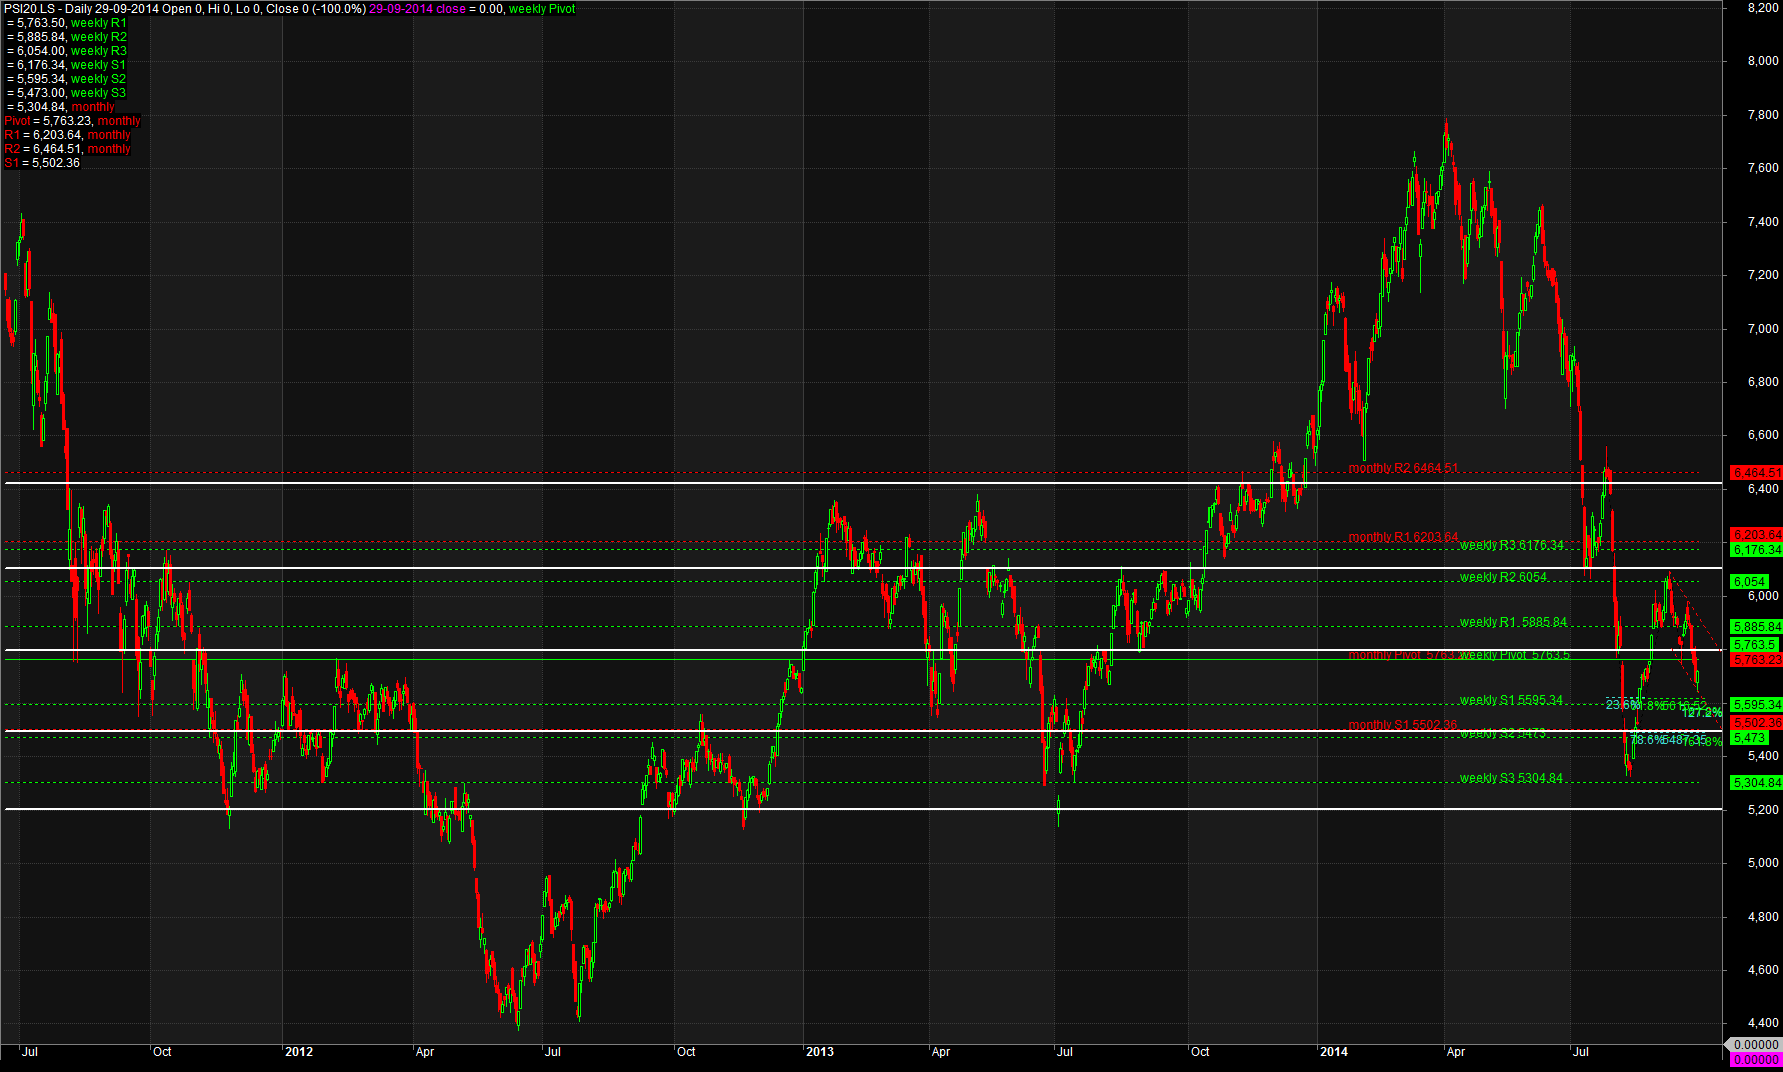Select legend row 'Pivot = 5,763.23, monthly'
The width and height of the screenshot is (1783, 1072).
[x=73, y=121]
